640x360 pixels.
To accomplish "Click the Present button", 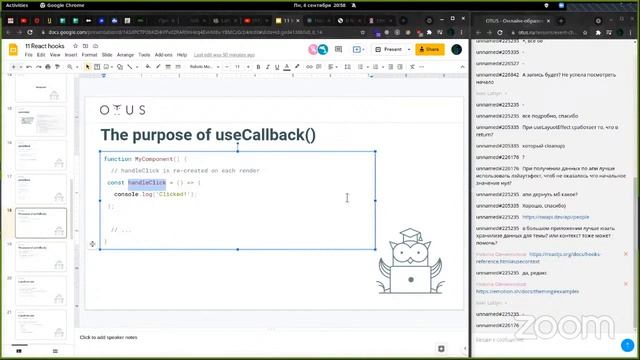I will [389, 49].
